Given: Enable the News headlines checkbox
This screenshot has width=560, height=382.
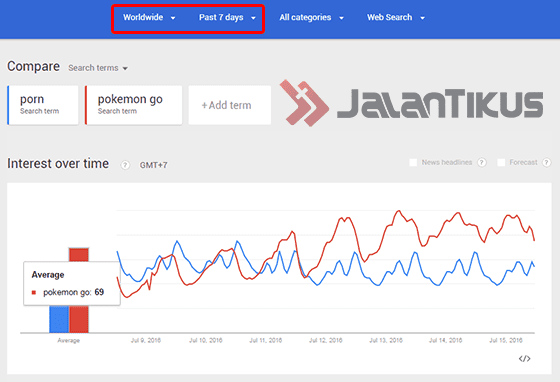Looking at the screenshot, I should (x=413, y=162).
